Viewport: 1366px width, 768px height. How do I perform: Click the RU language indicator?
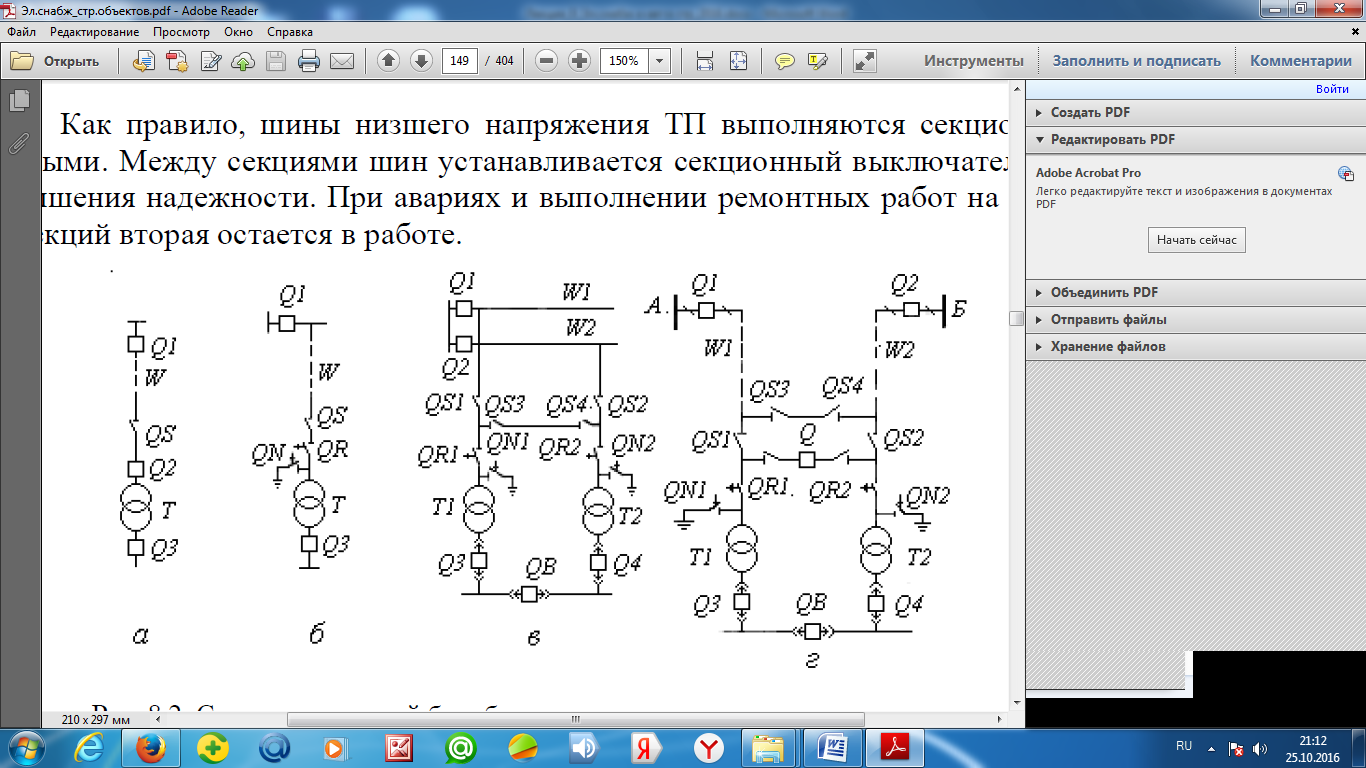click(x=1184, y=746)
